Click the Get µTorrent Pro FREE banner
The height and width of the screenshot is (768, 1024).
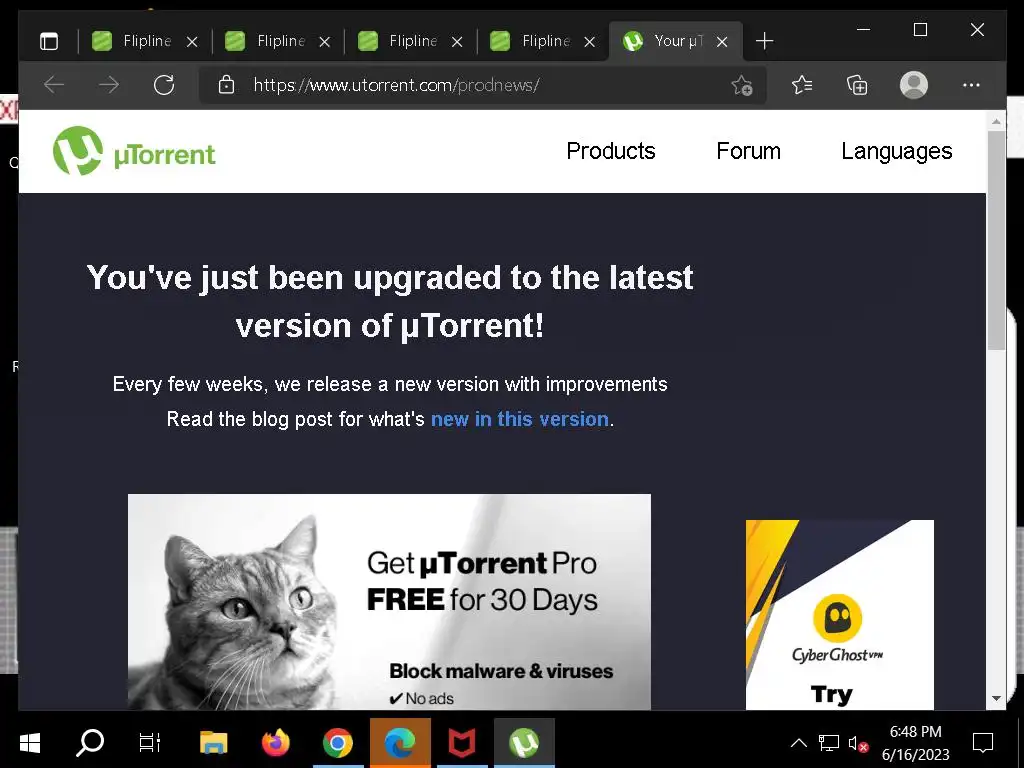tap(389, 601)
